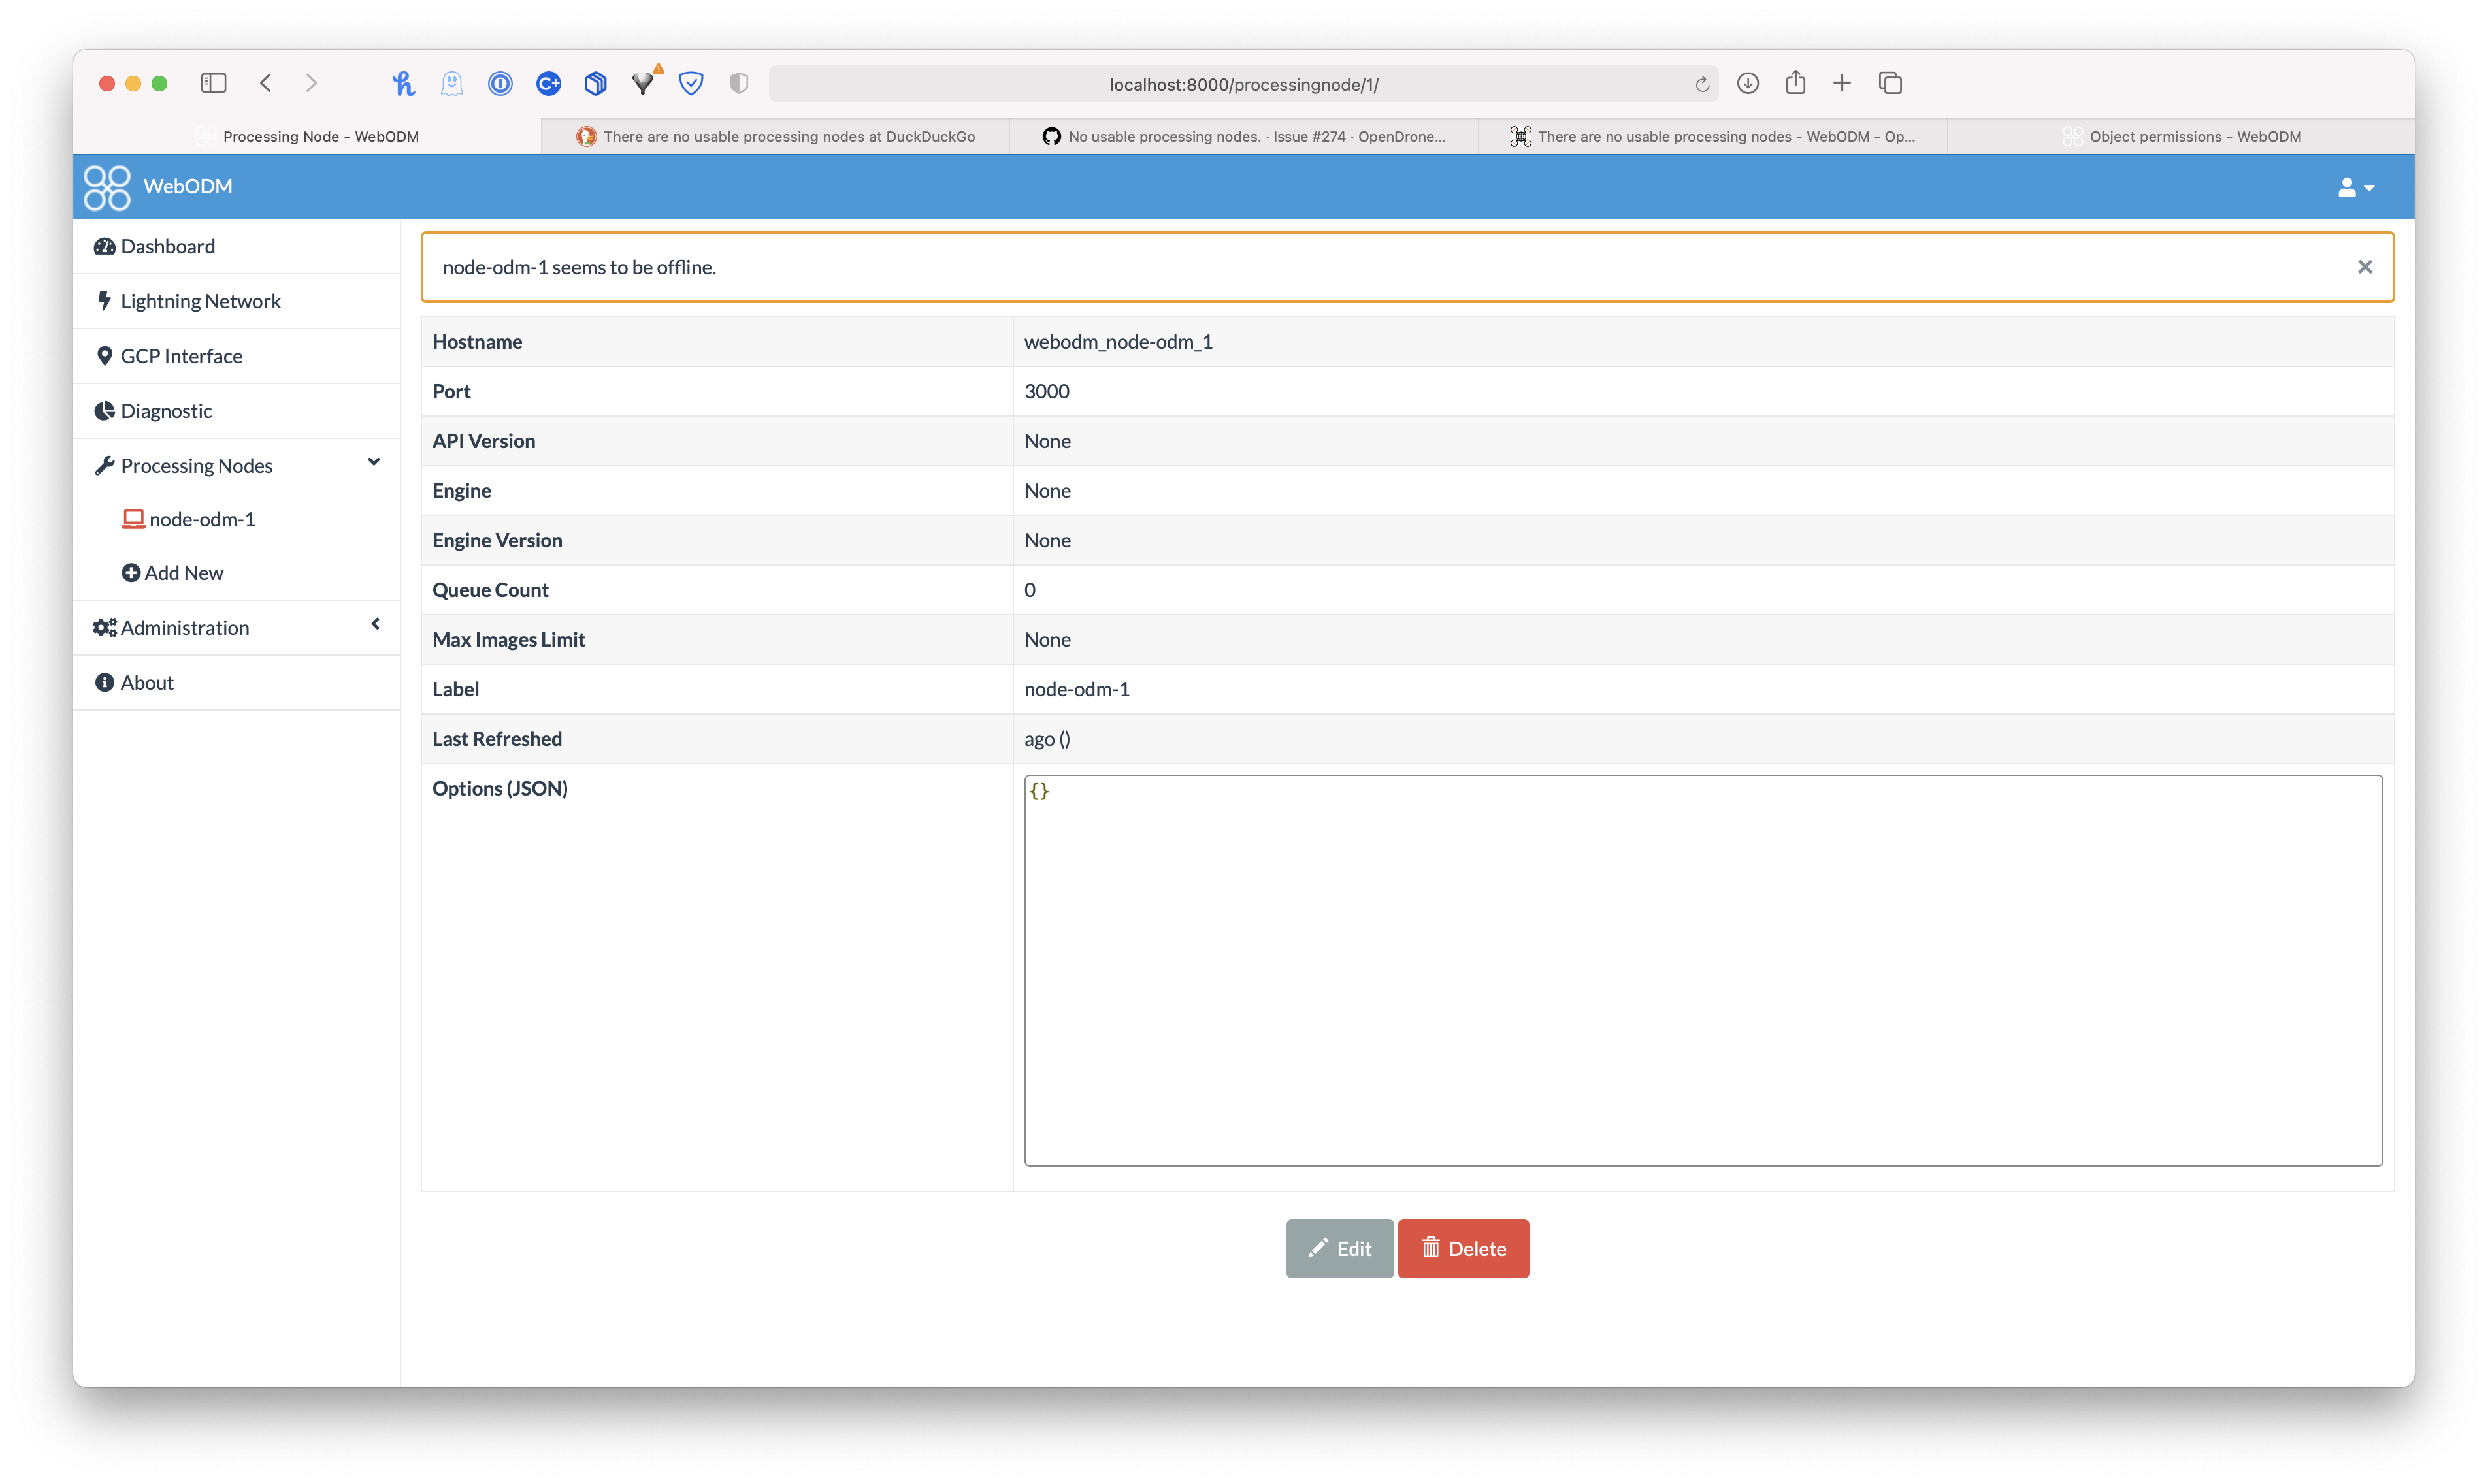Click the red Delete button
Image resolution: width=2488 pixels, height=1484 pixels.
[1463, 1248]
